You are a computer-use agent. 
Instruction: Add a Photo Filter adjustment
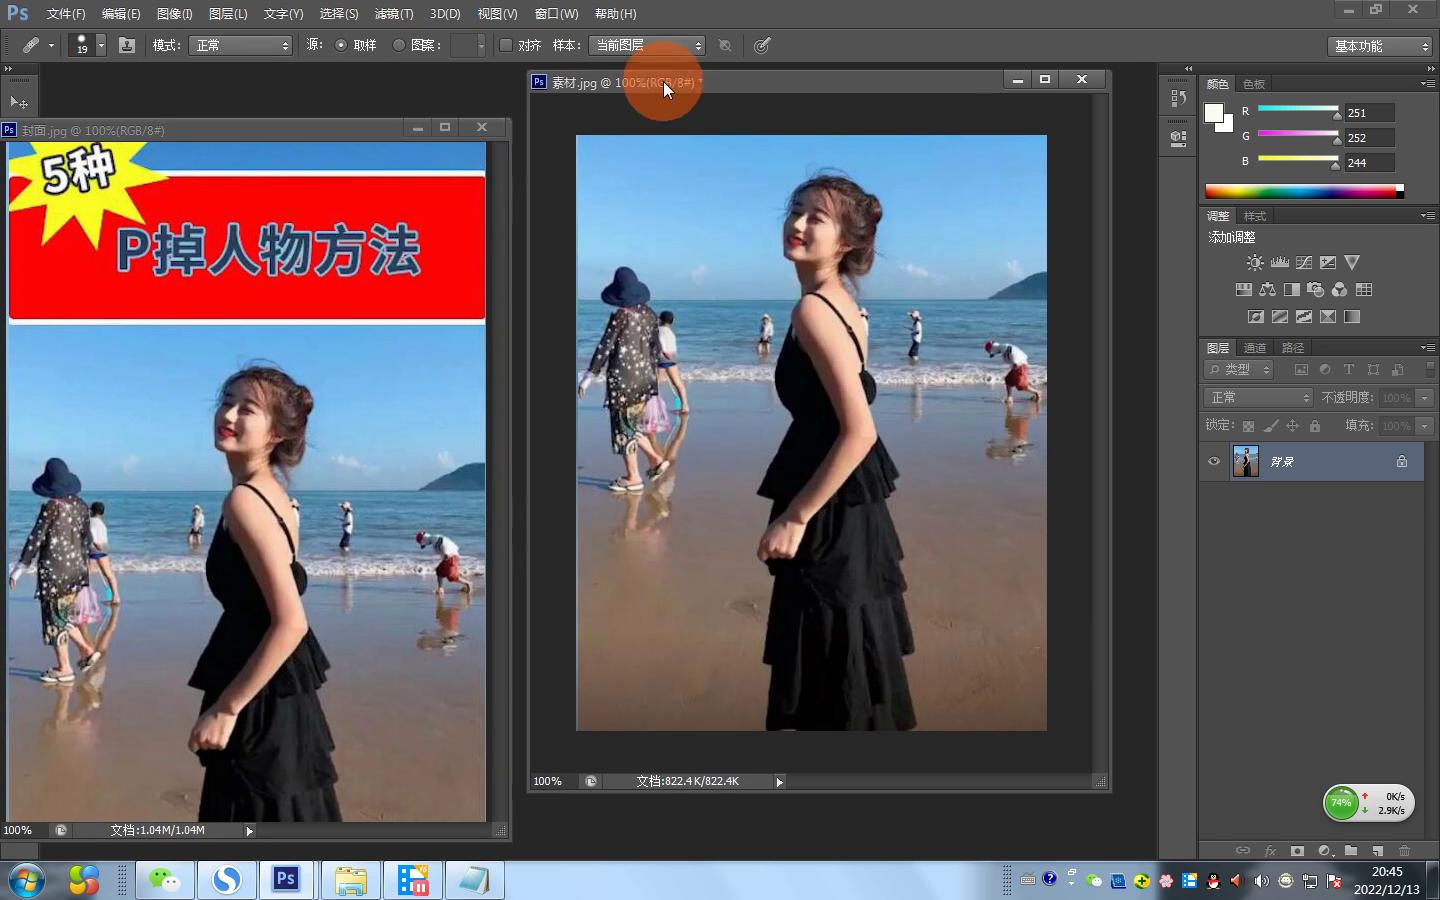pyautogui.click(x=1316, y=290)
